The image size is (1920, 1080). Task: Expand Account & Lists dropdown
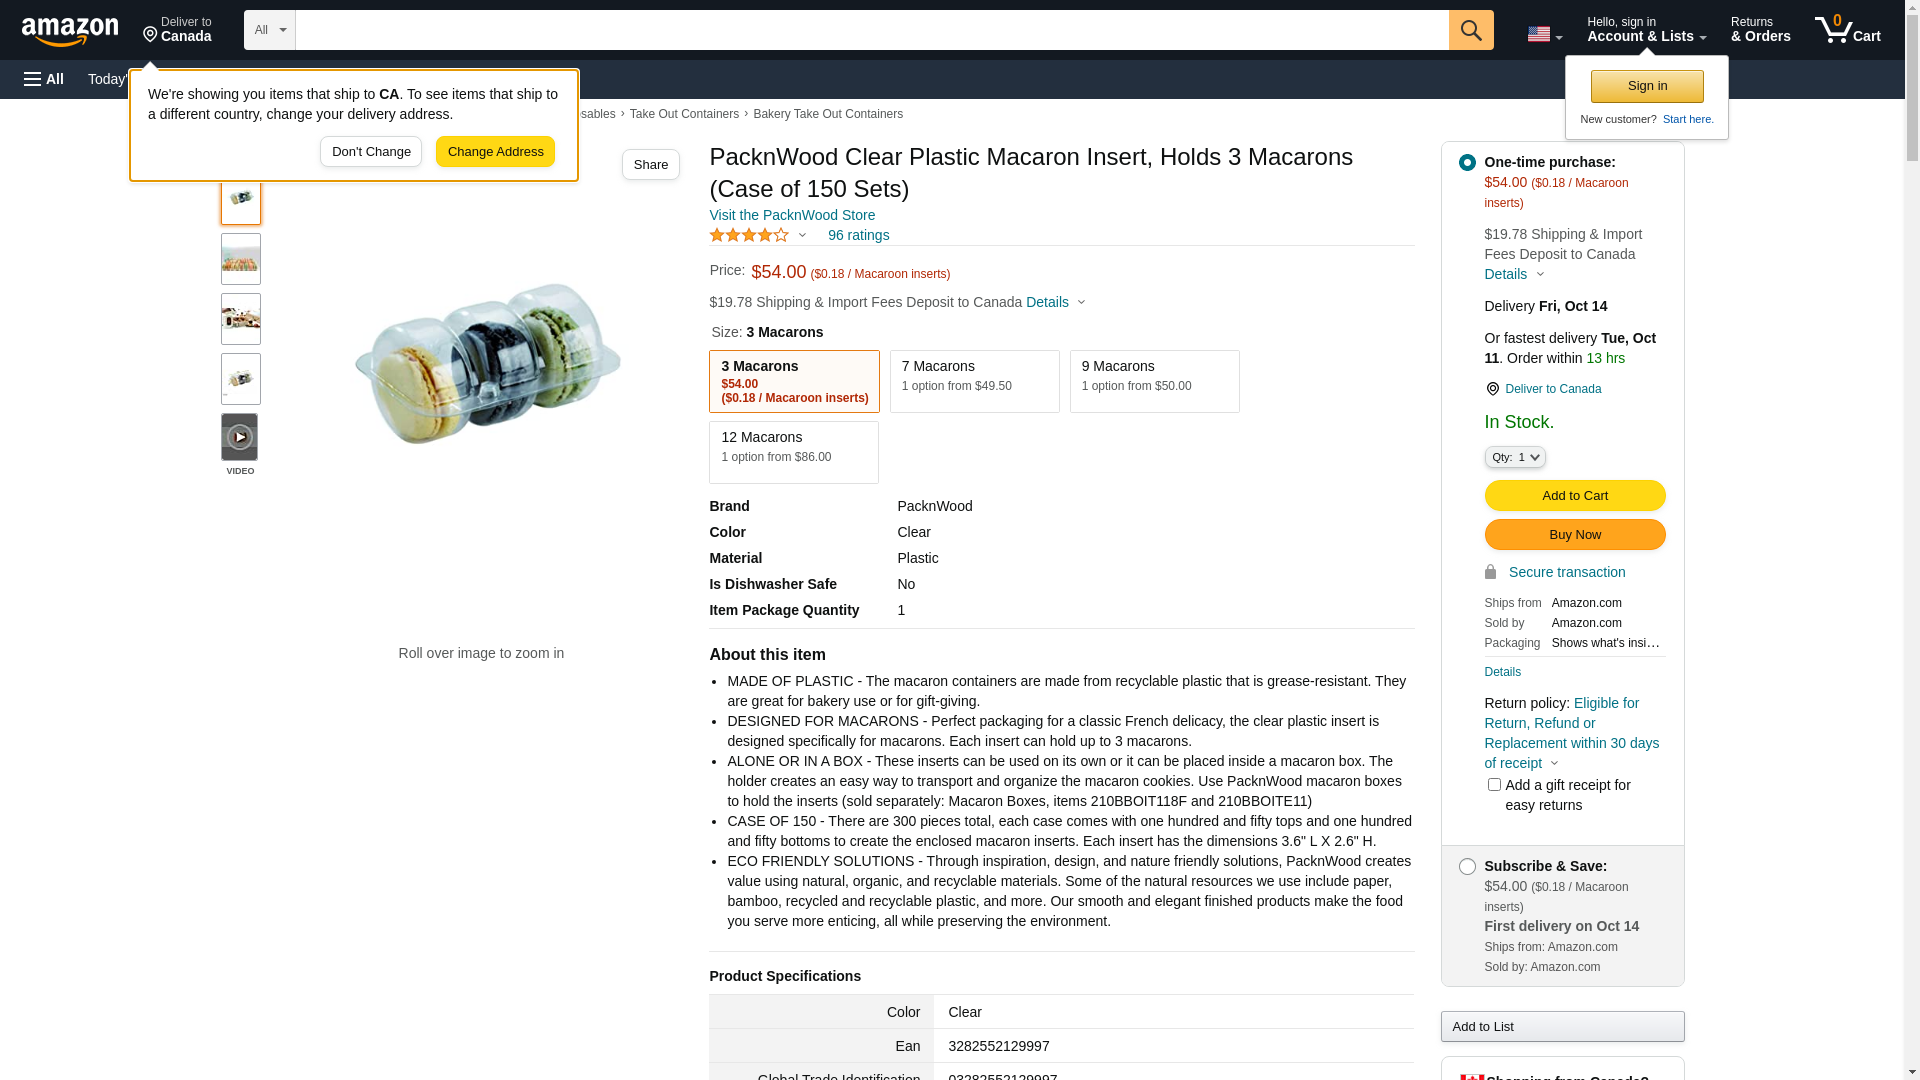click(1646, 30)
